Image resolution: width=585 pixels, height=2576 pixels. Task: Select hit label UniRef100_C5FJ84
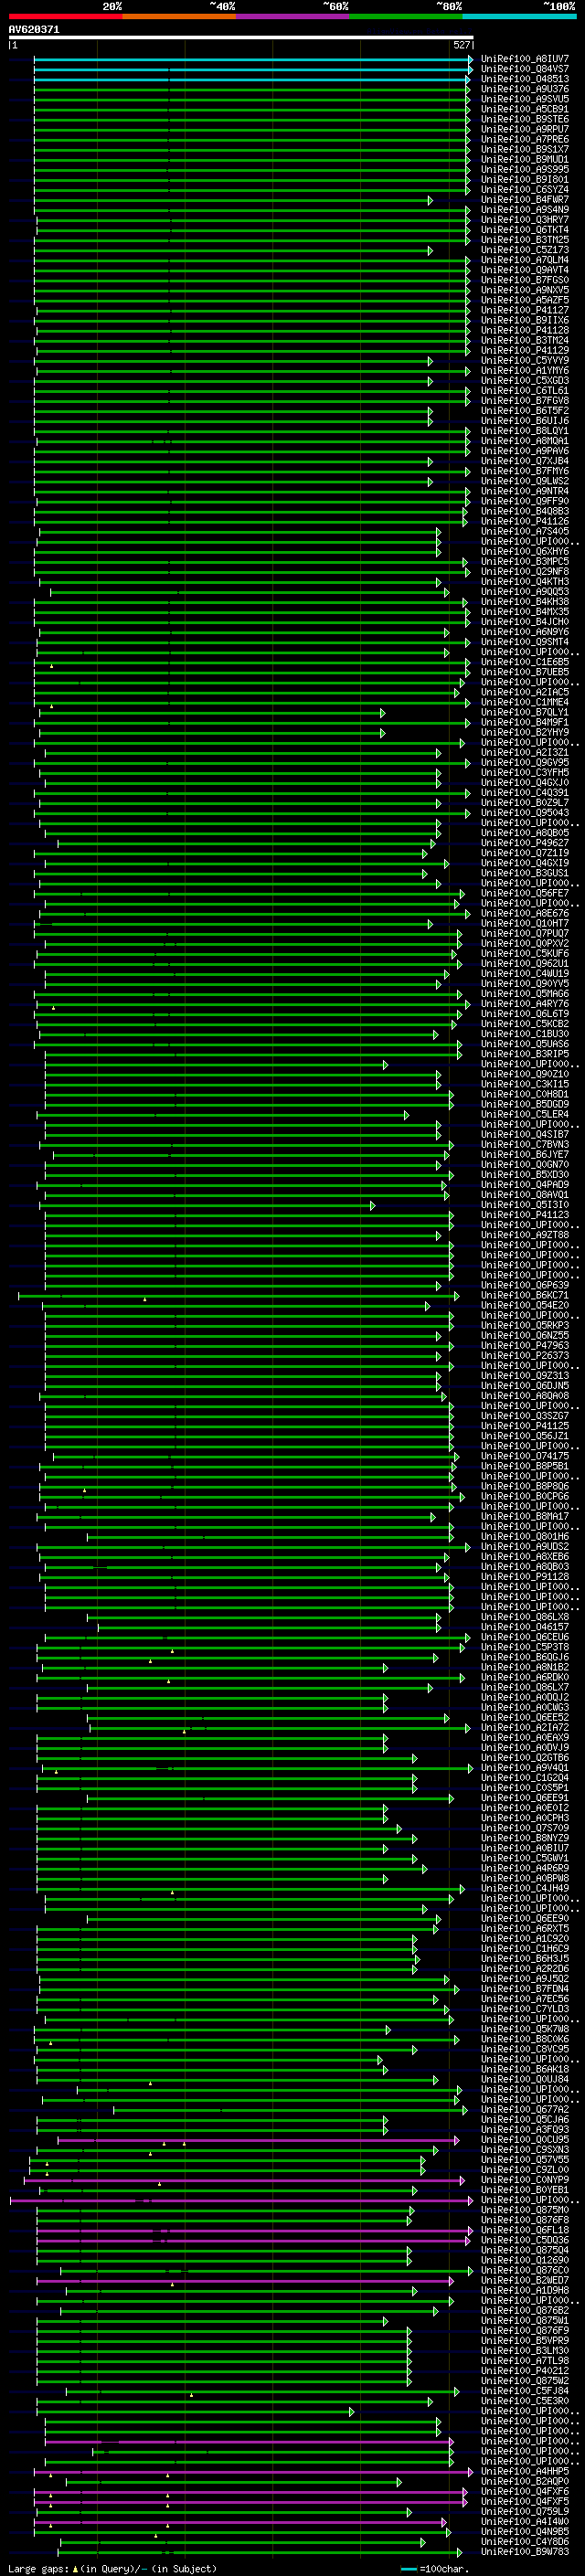click(525, 2390)
